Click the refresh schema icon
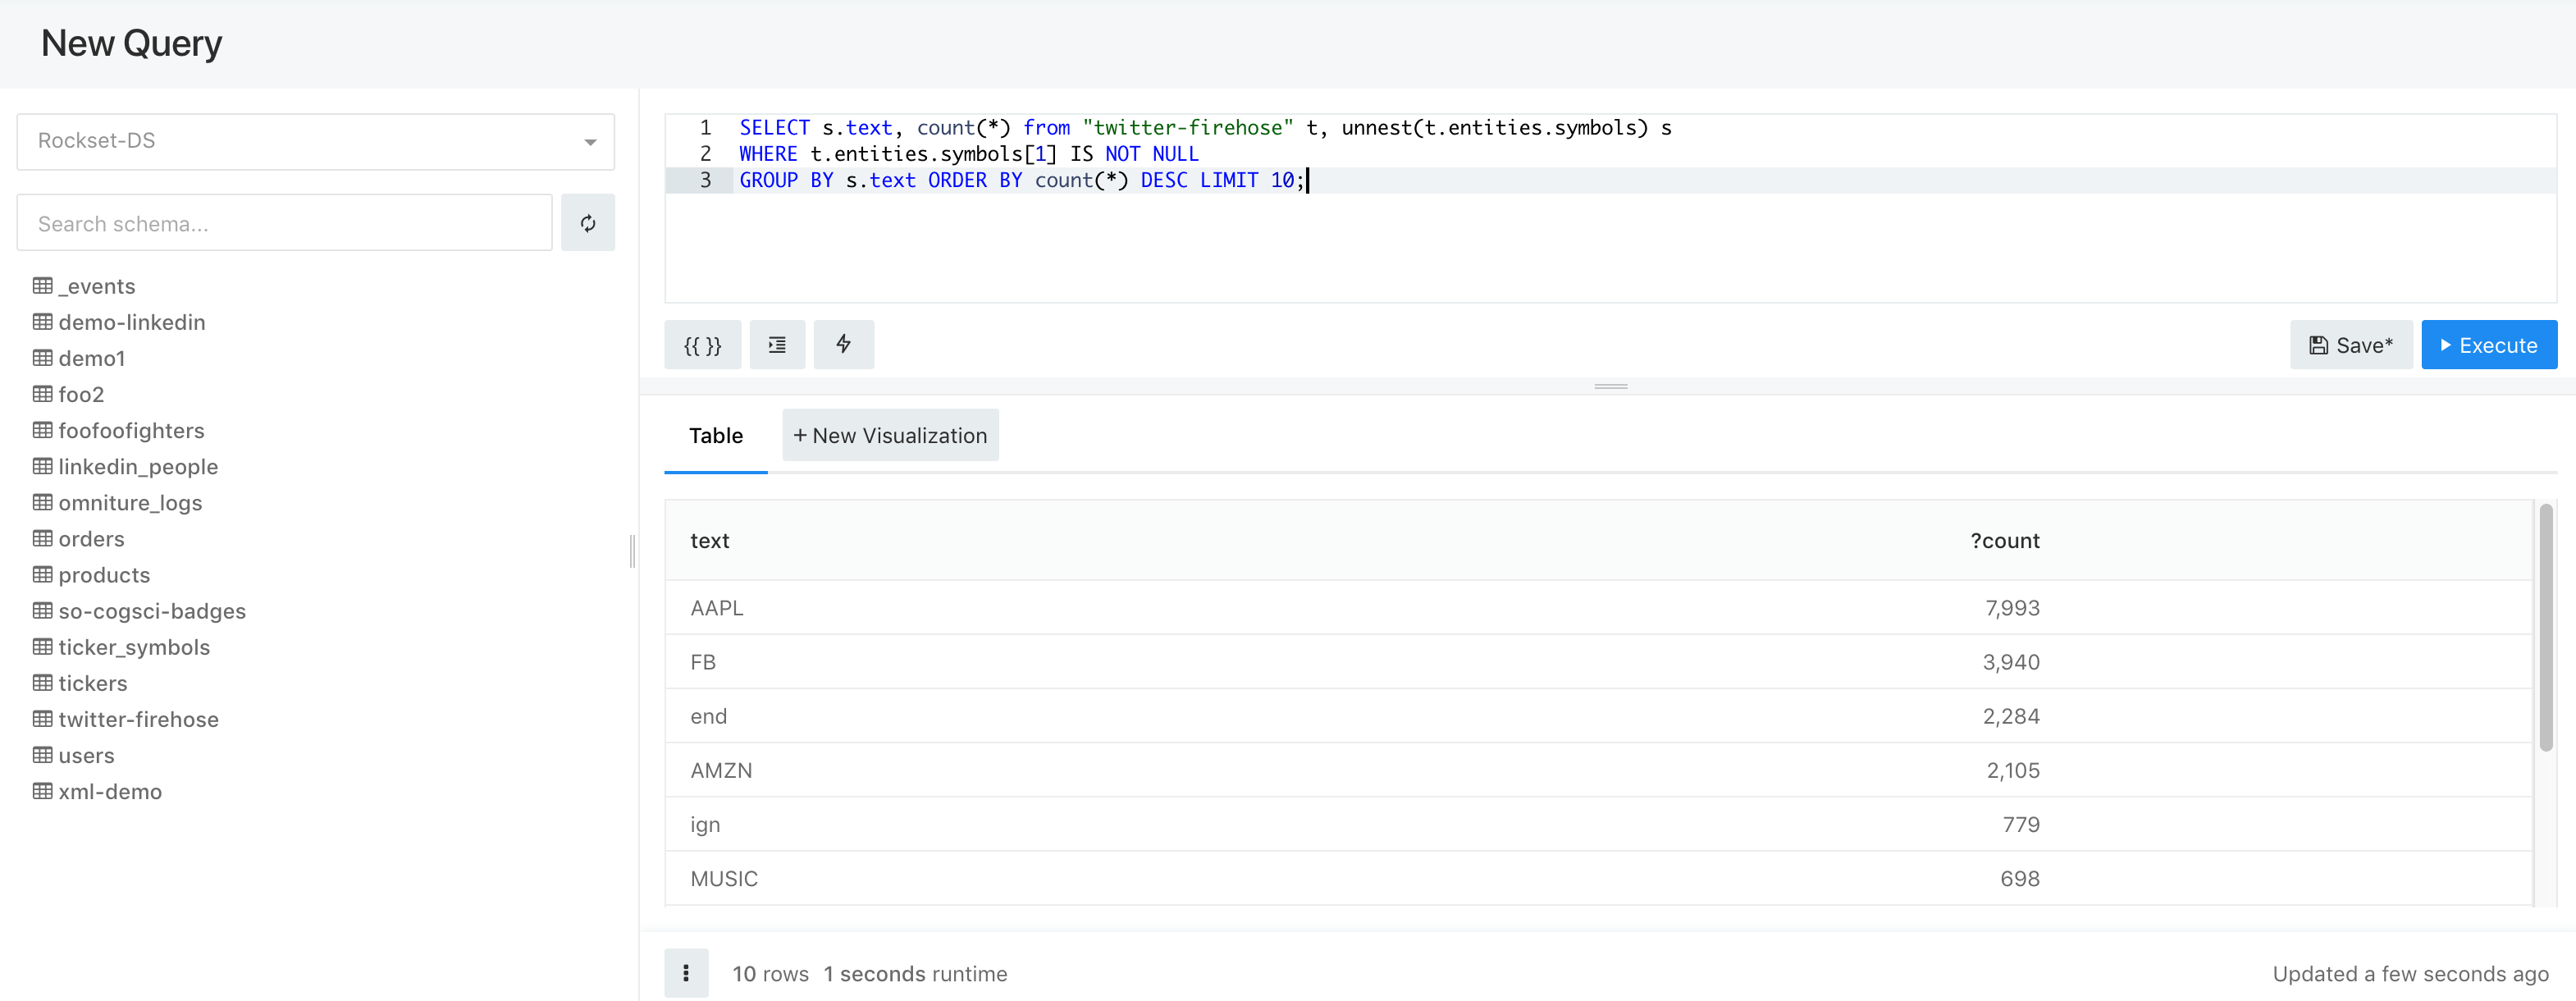The height and width of the screenshot is (1001, 2576). click(x=588, y=222)
